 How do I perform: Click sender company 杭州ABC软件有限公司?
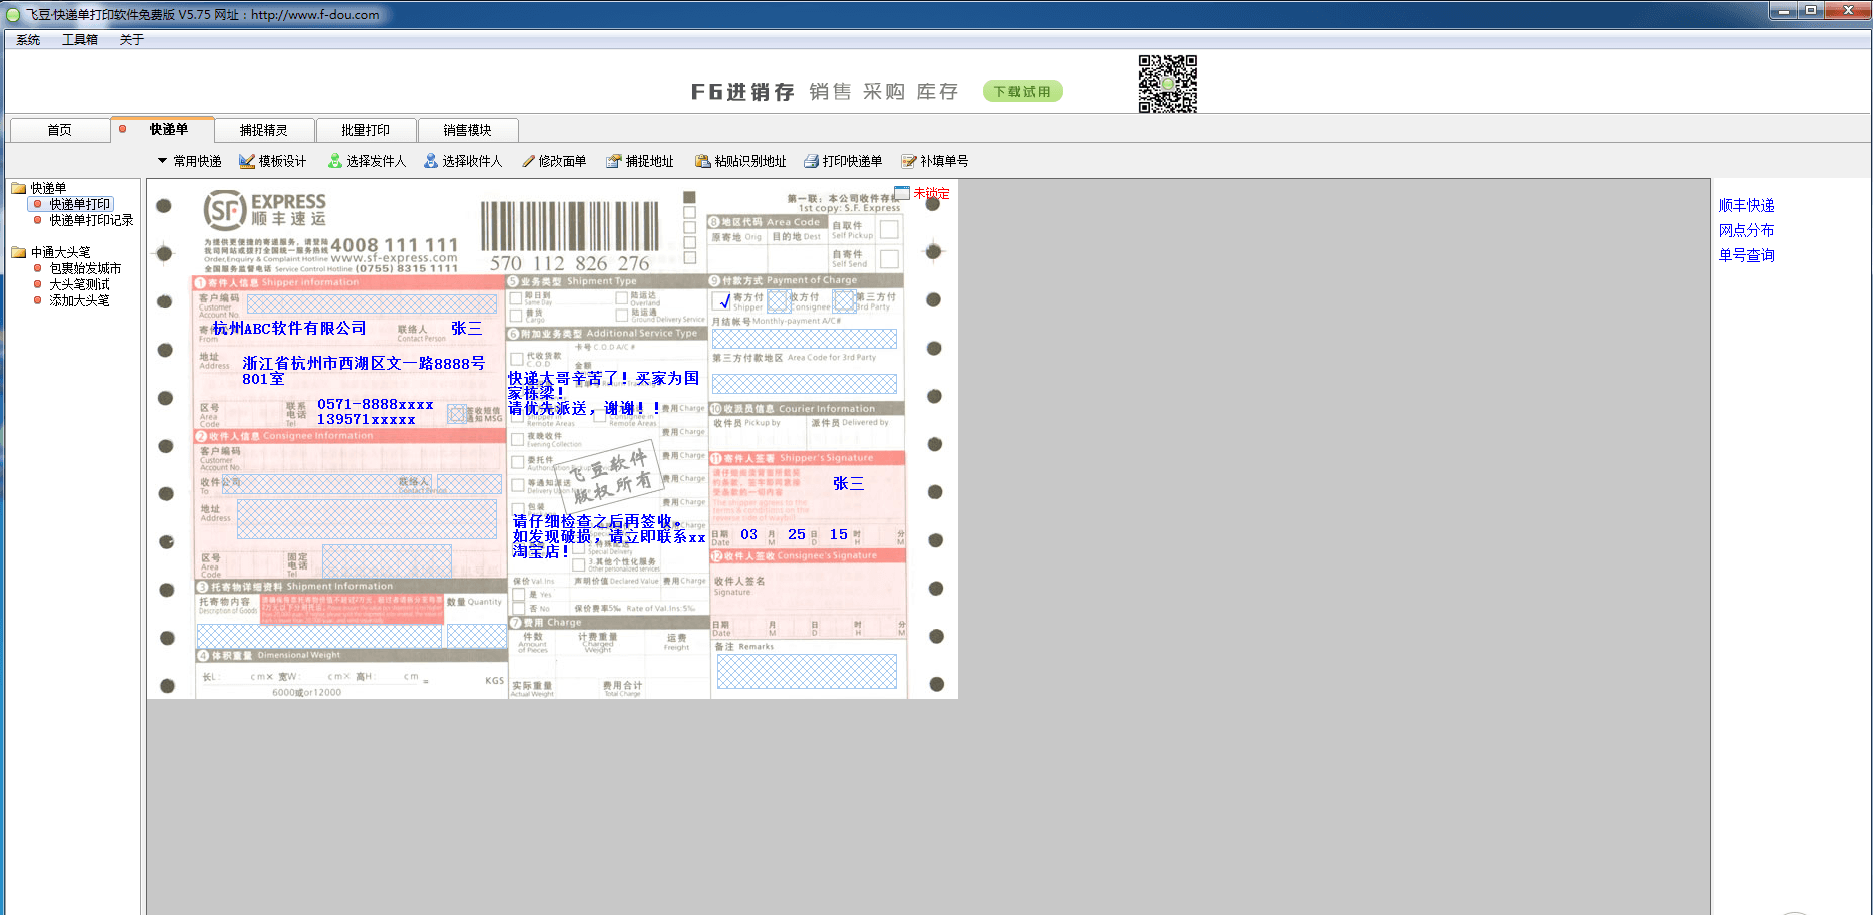290,328
